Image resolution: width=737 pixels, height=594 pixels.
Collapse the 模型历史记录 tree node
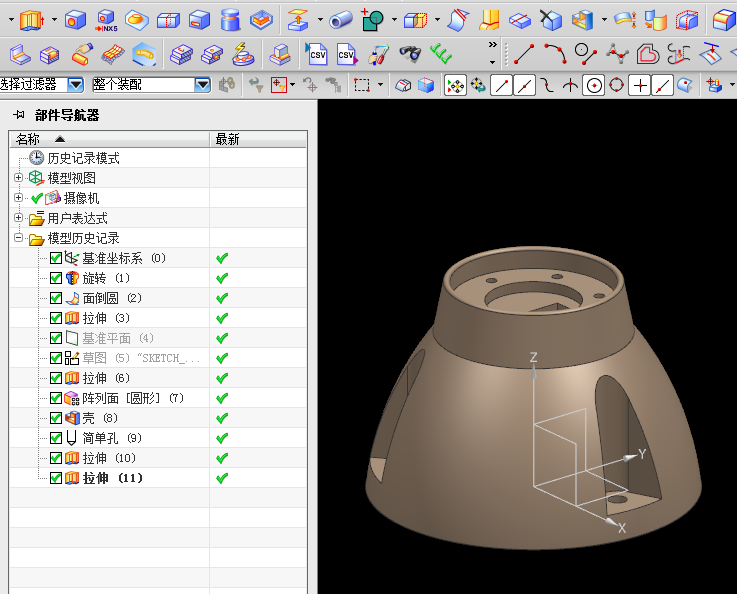tap(19, 238)
